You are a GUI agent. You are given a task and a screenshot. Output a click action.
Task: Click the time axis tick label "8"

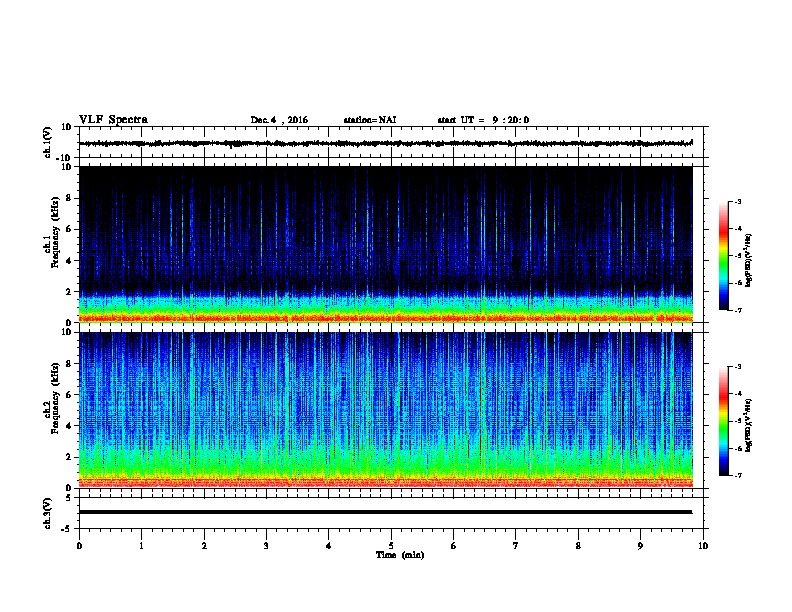(x=578, y=546)
